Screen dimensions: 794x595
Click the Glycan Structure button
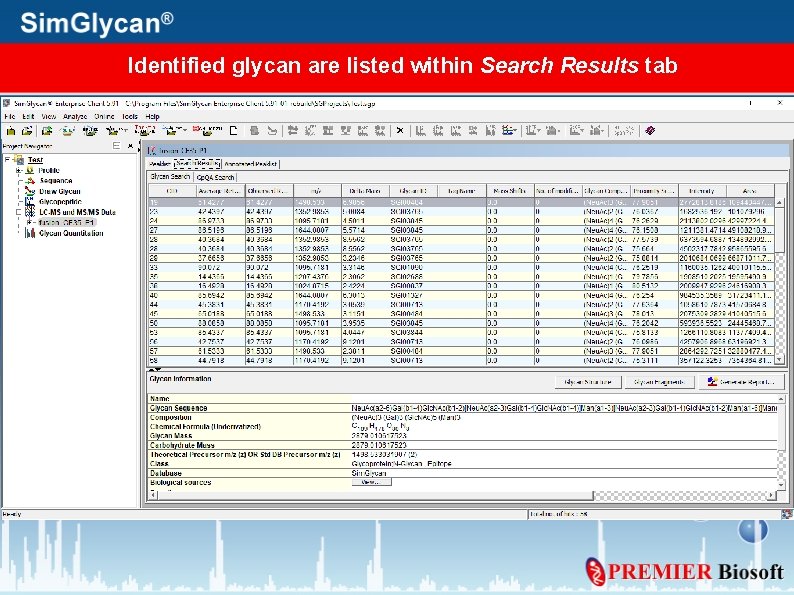coord(588,382)
